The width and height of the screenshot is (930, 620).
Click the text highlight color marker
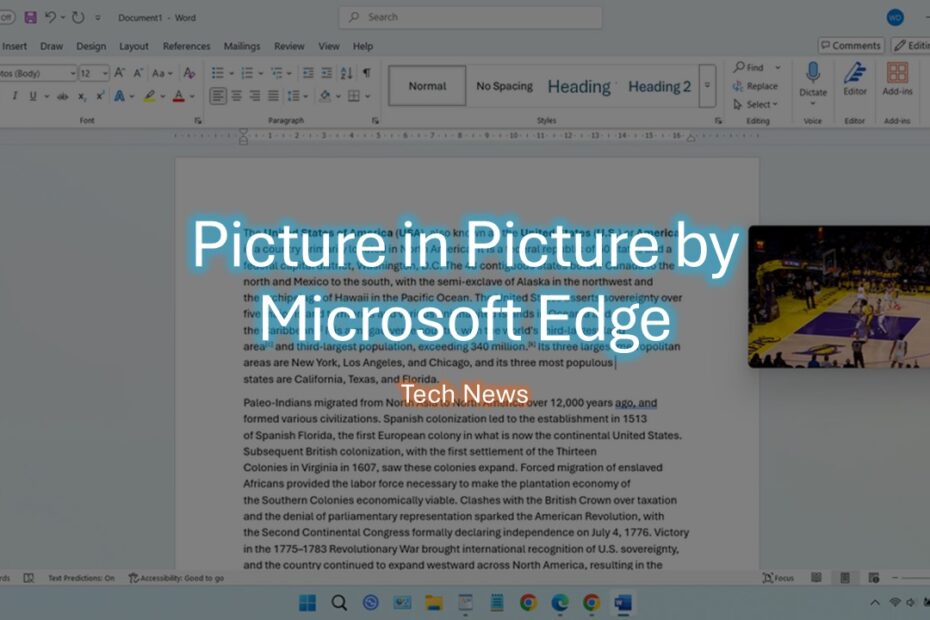point(149,96)
